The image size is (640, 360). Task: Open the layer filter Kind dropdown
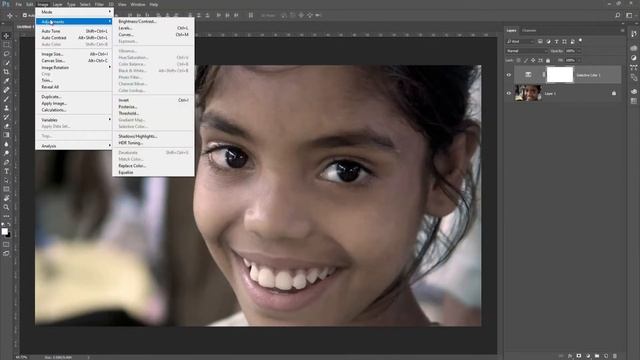520,41
